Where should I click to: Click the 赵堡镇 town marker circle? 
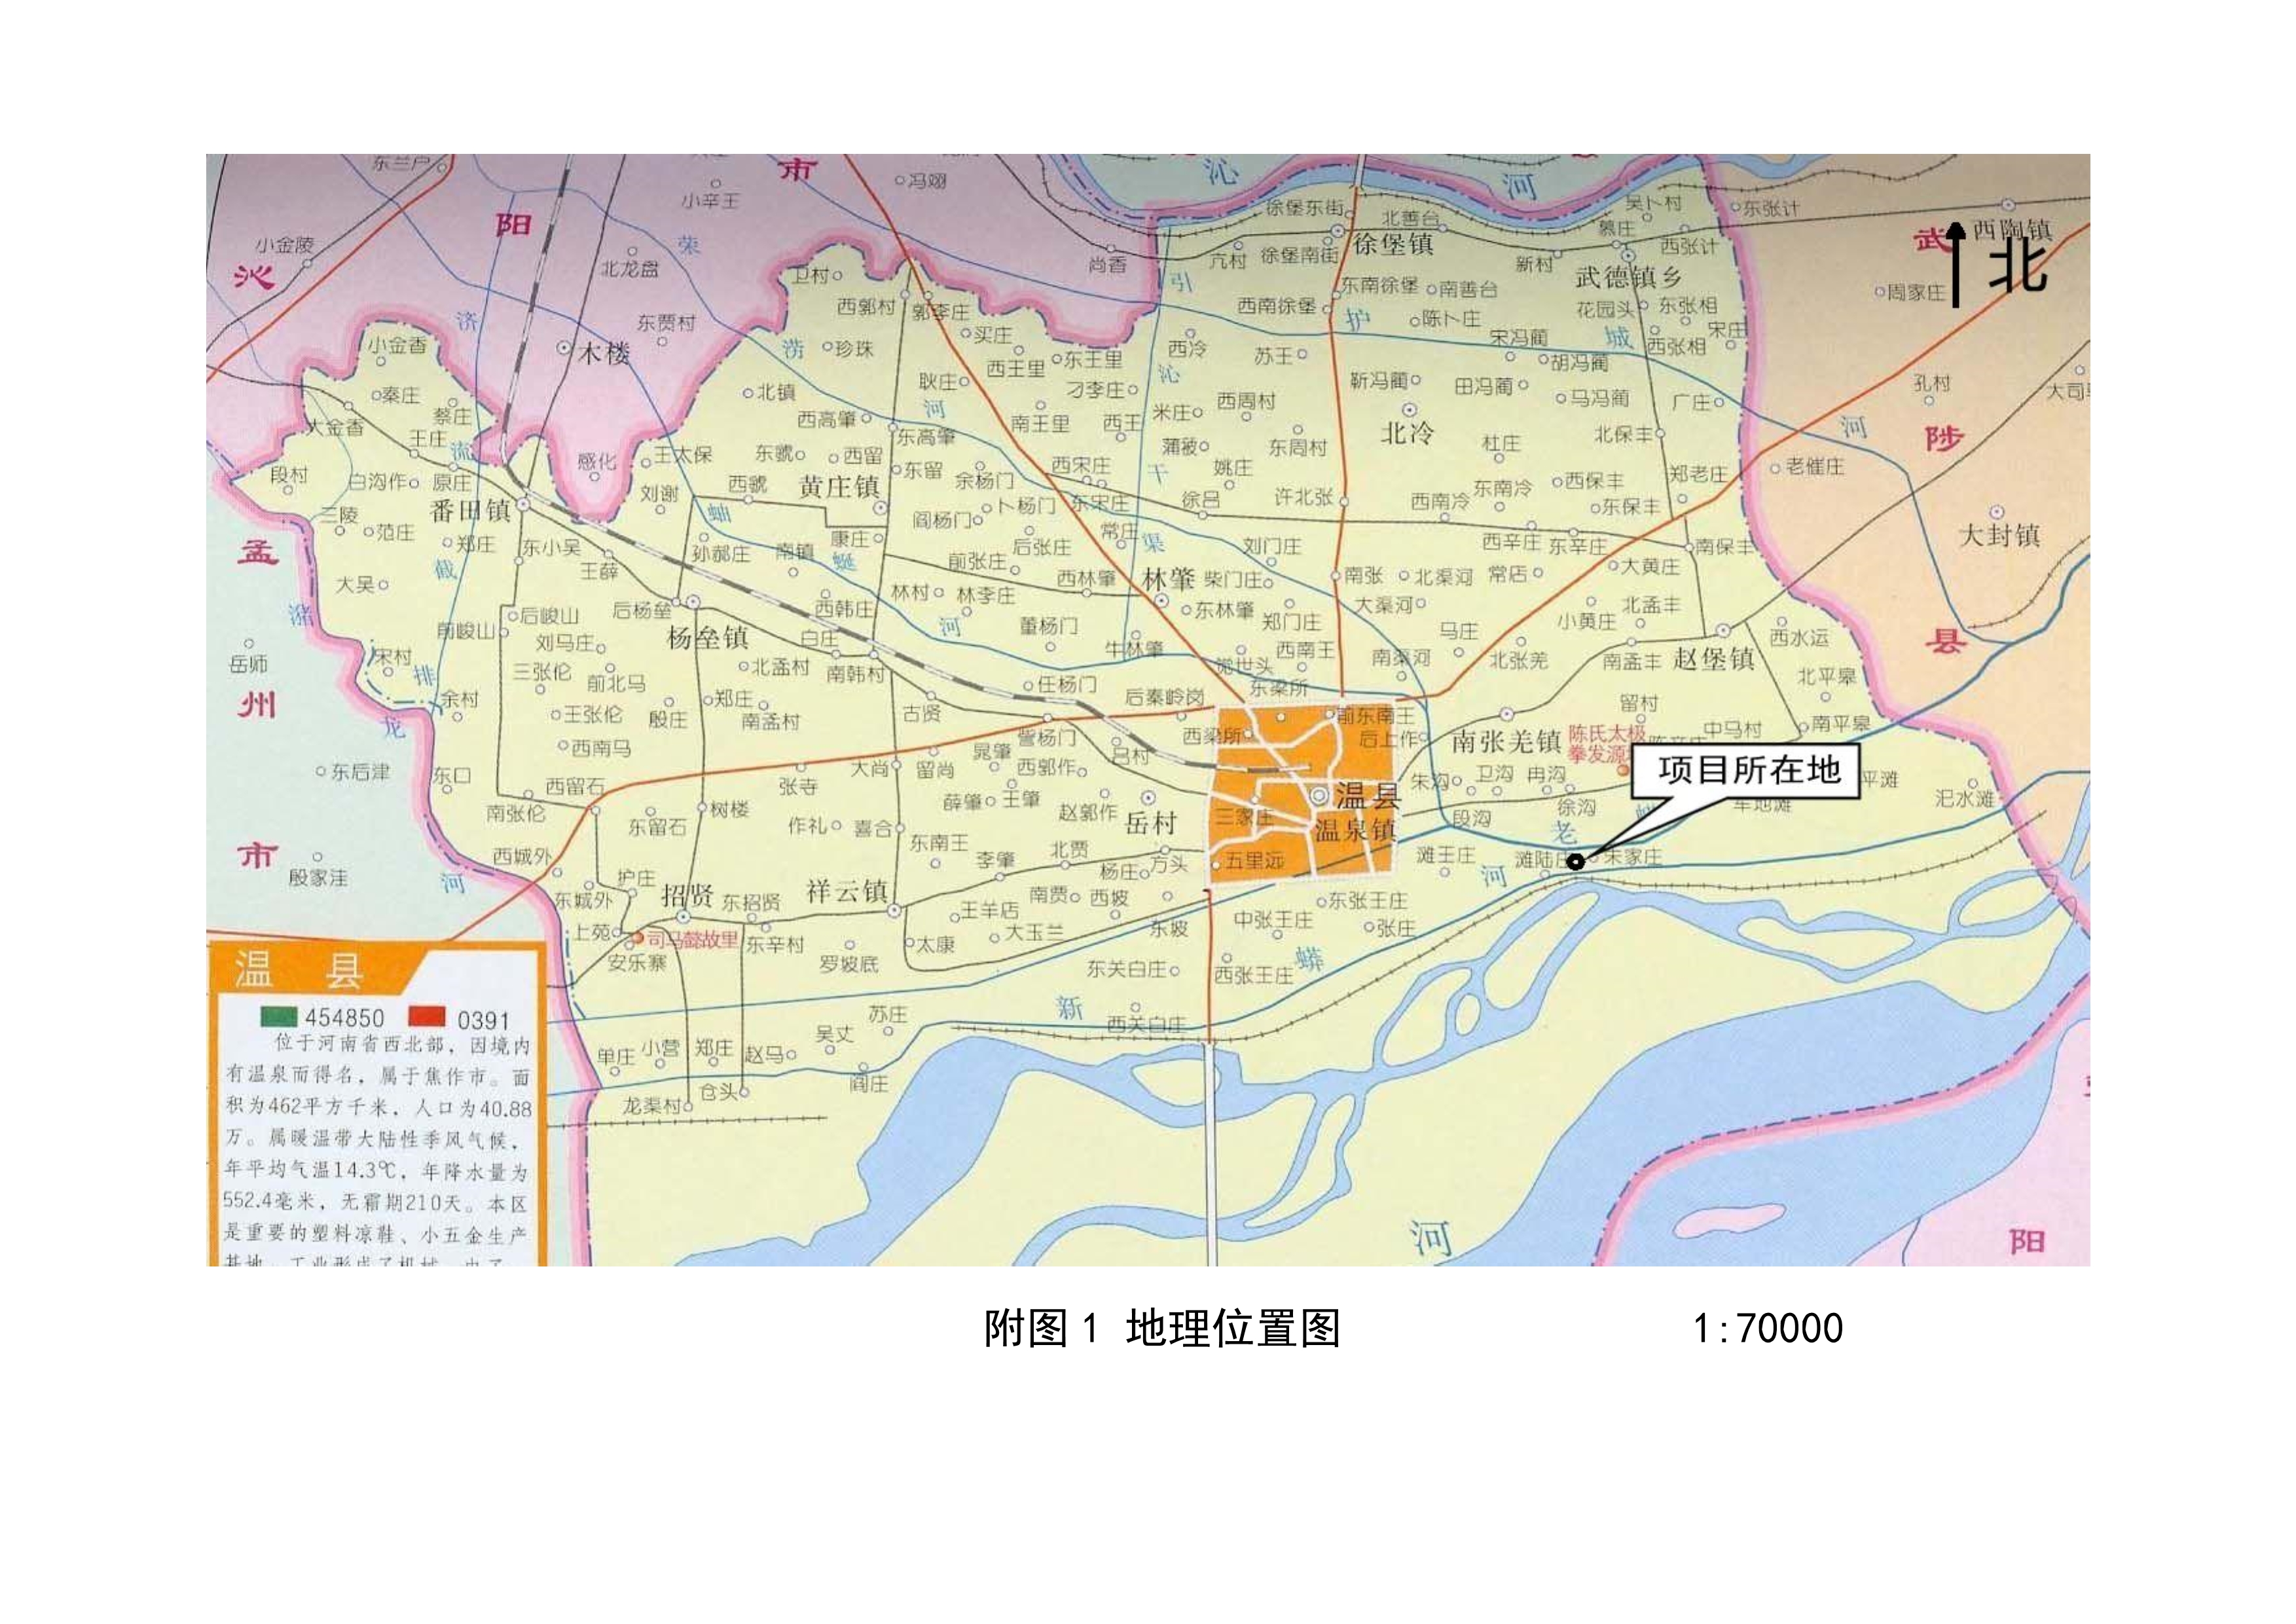coord(1723,631)
